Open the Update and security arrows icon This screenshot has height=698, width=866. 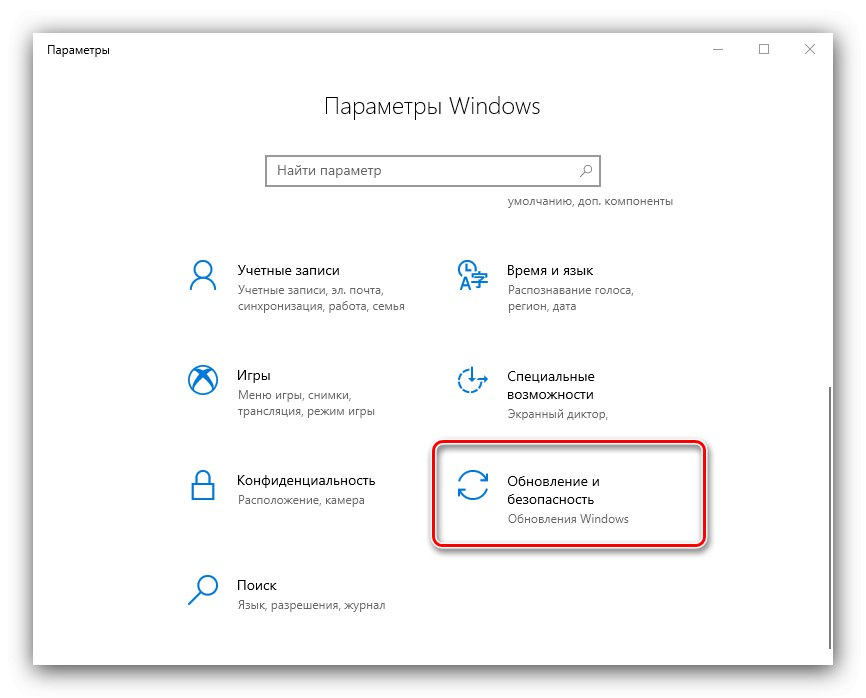click(x=473, y=485)
